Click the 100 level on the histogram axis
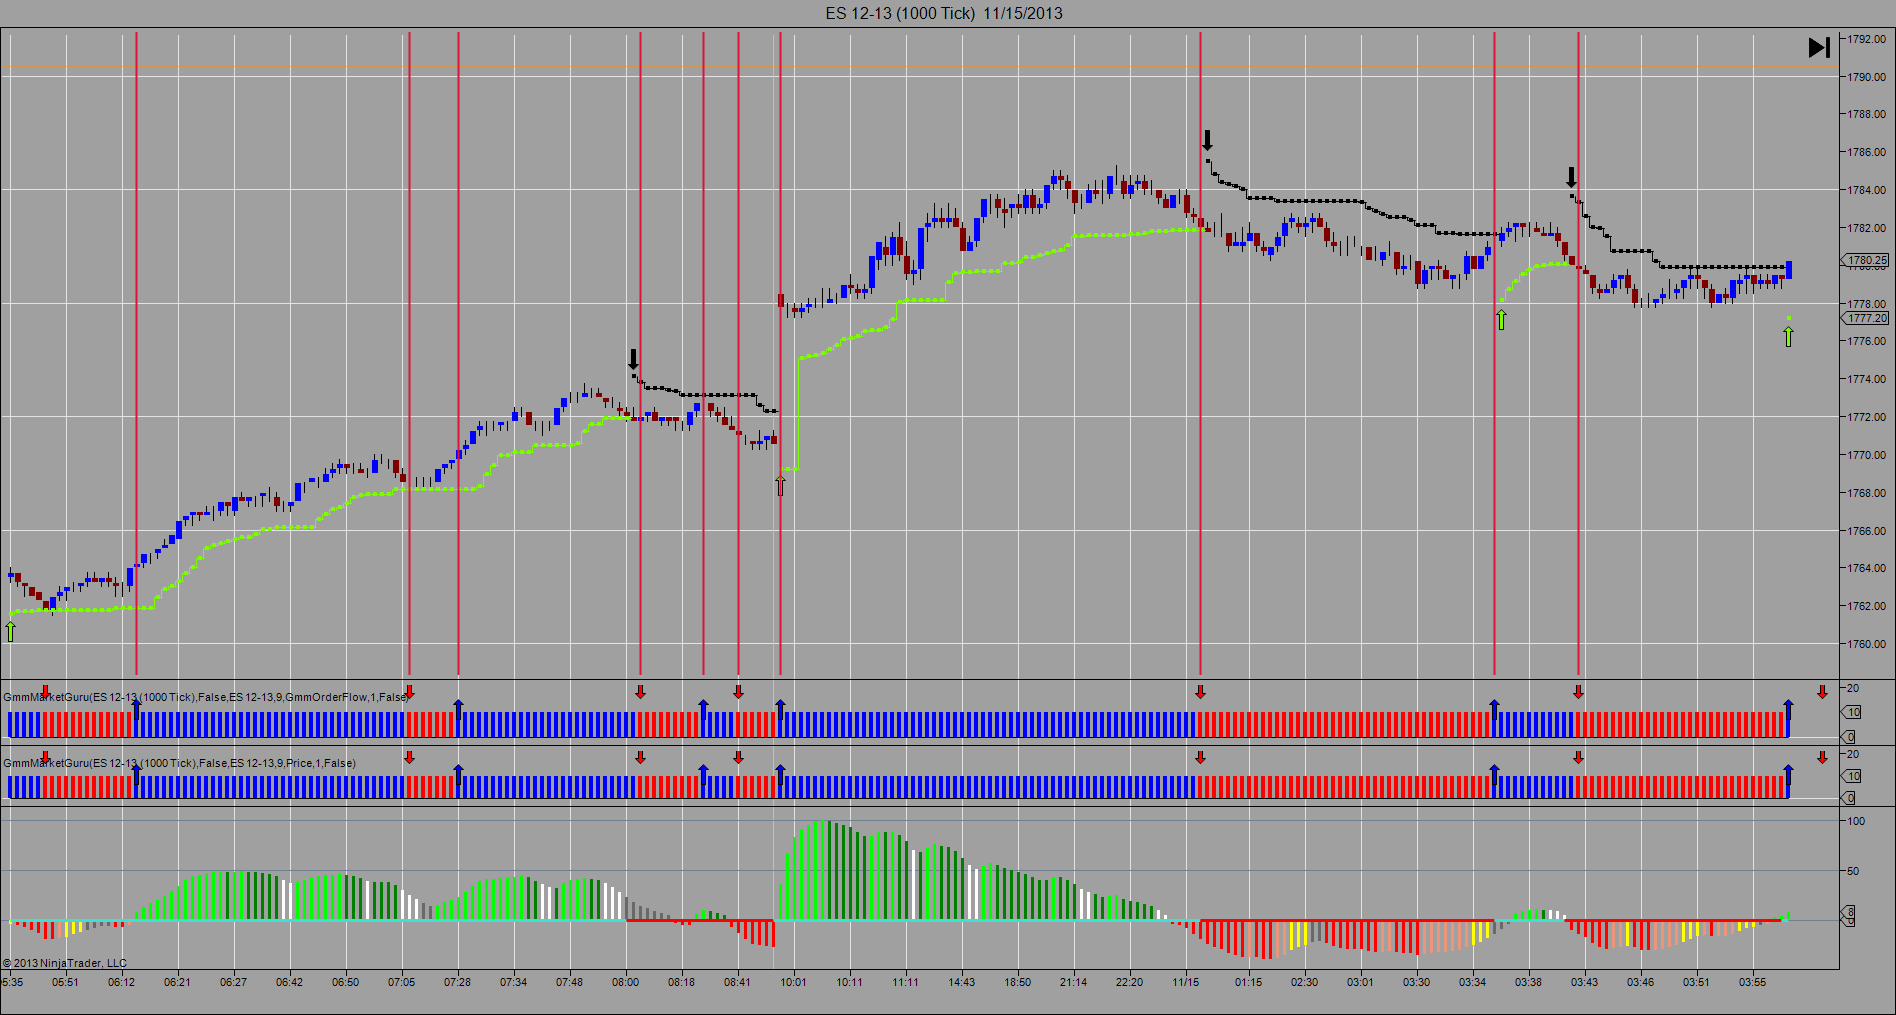 [1856, 822]
